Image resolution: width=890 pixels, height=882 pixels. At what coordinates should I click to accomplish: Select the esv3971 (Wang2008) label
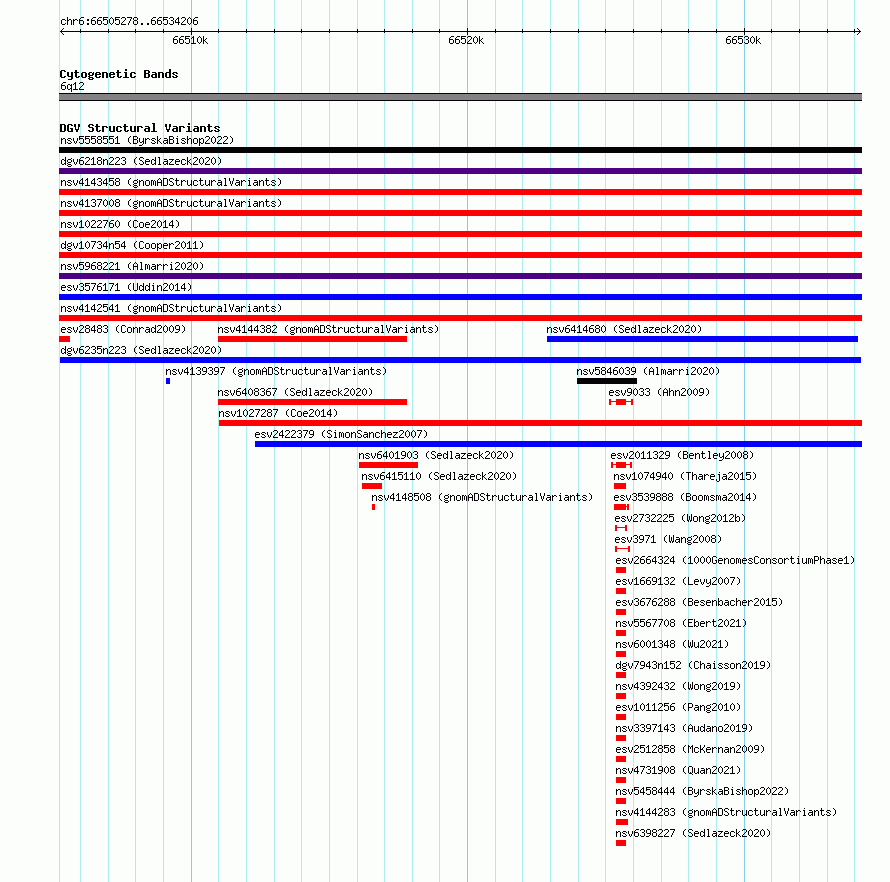click(668, 539)
